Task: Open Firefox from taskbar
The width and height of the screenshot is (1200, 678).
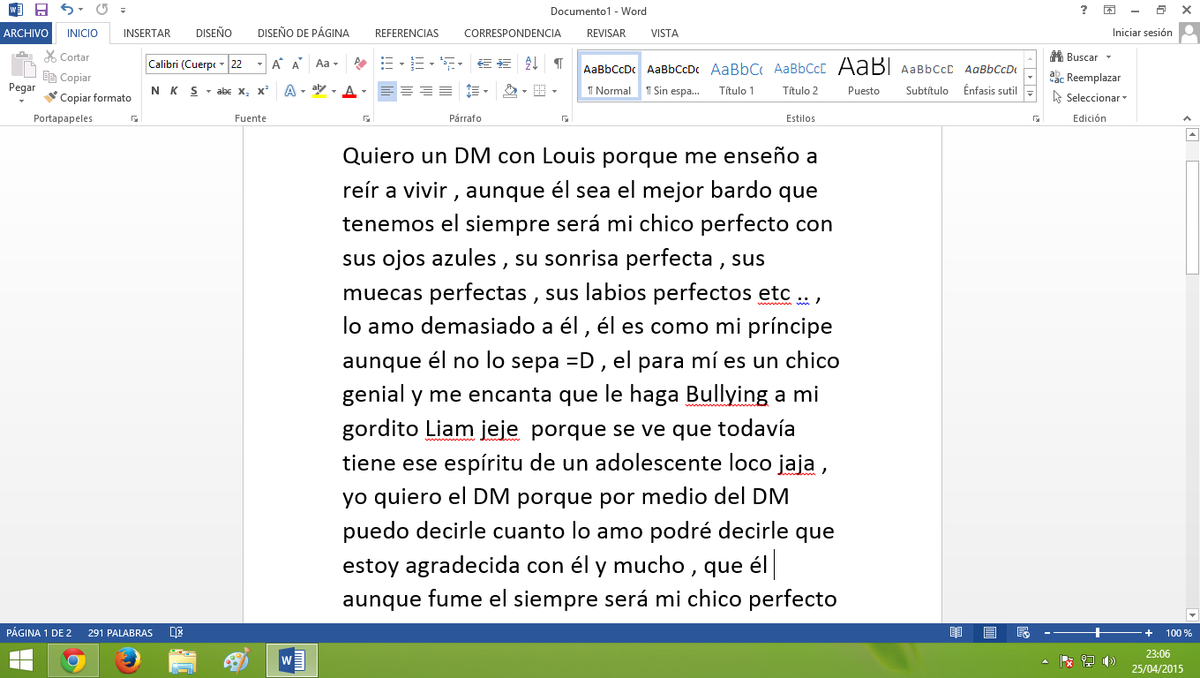Action: (127, 660)
